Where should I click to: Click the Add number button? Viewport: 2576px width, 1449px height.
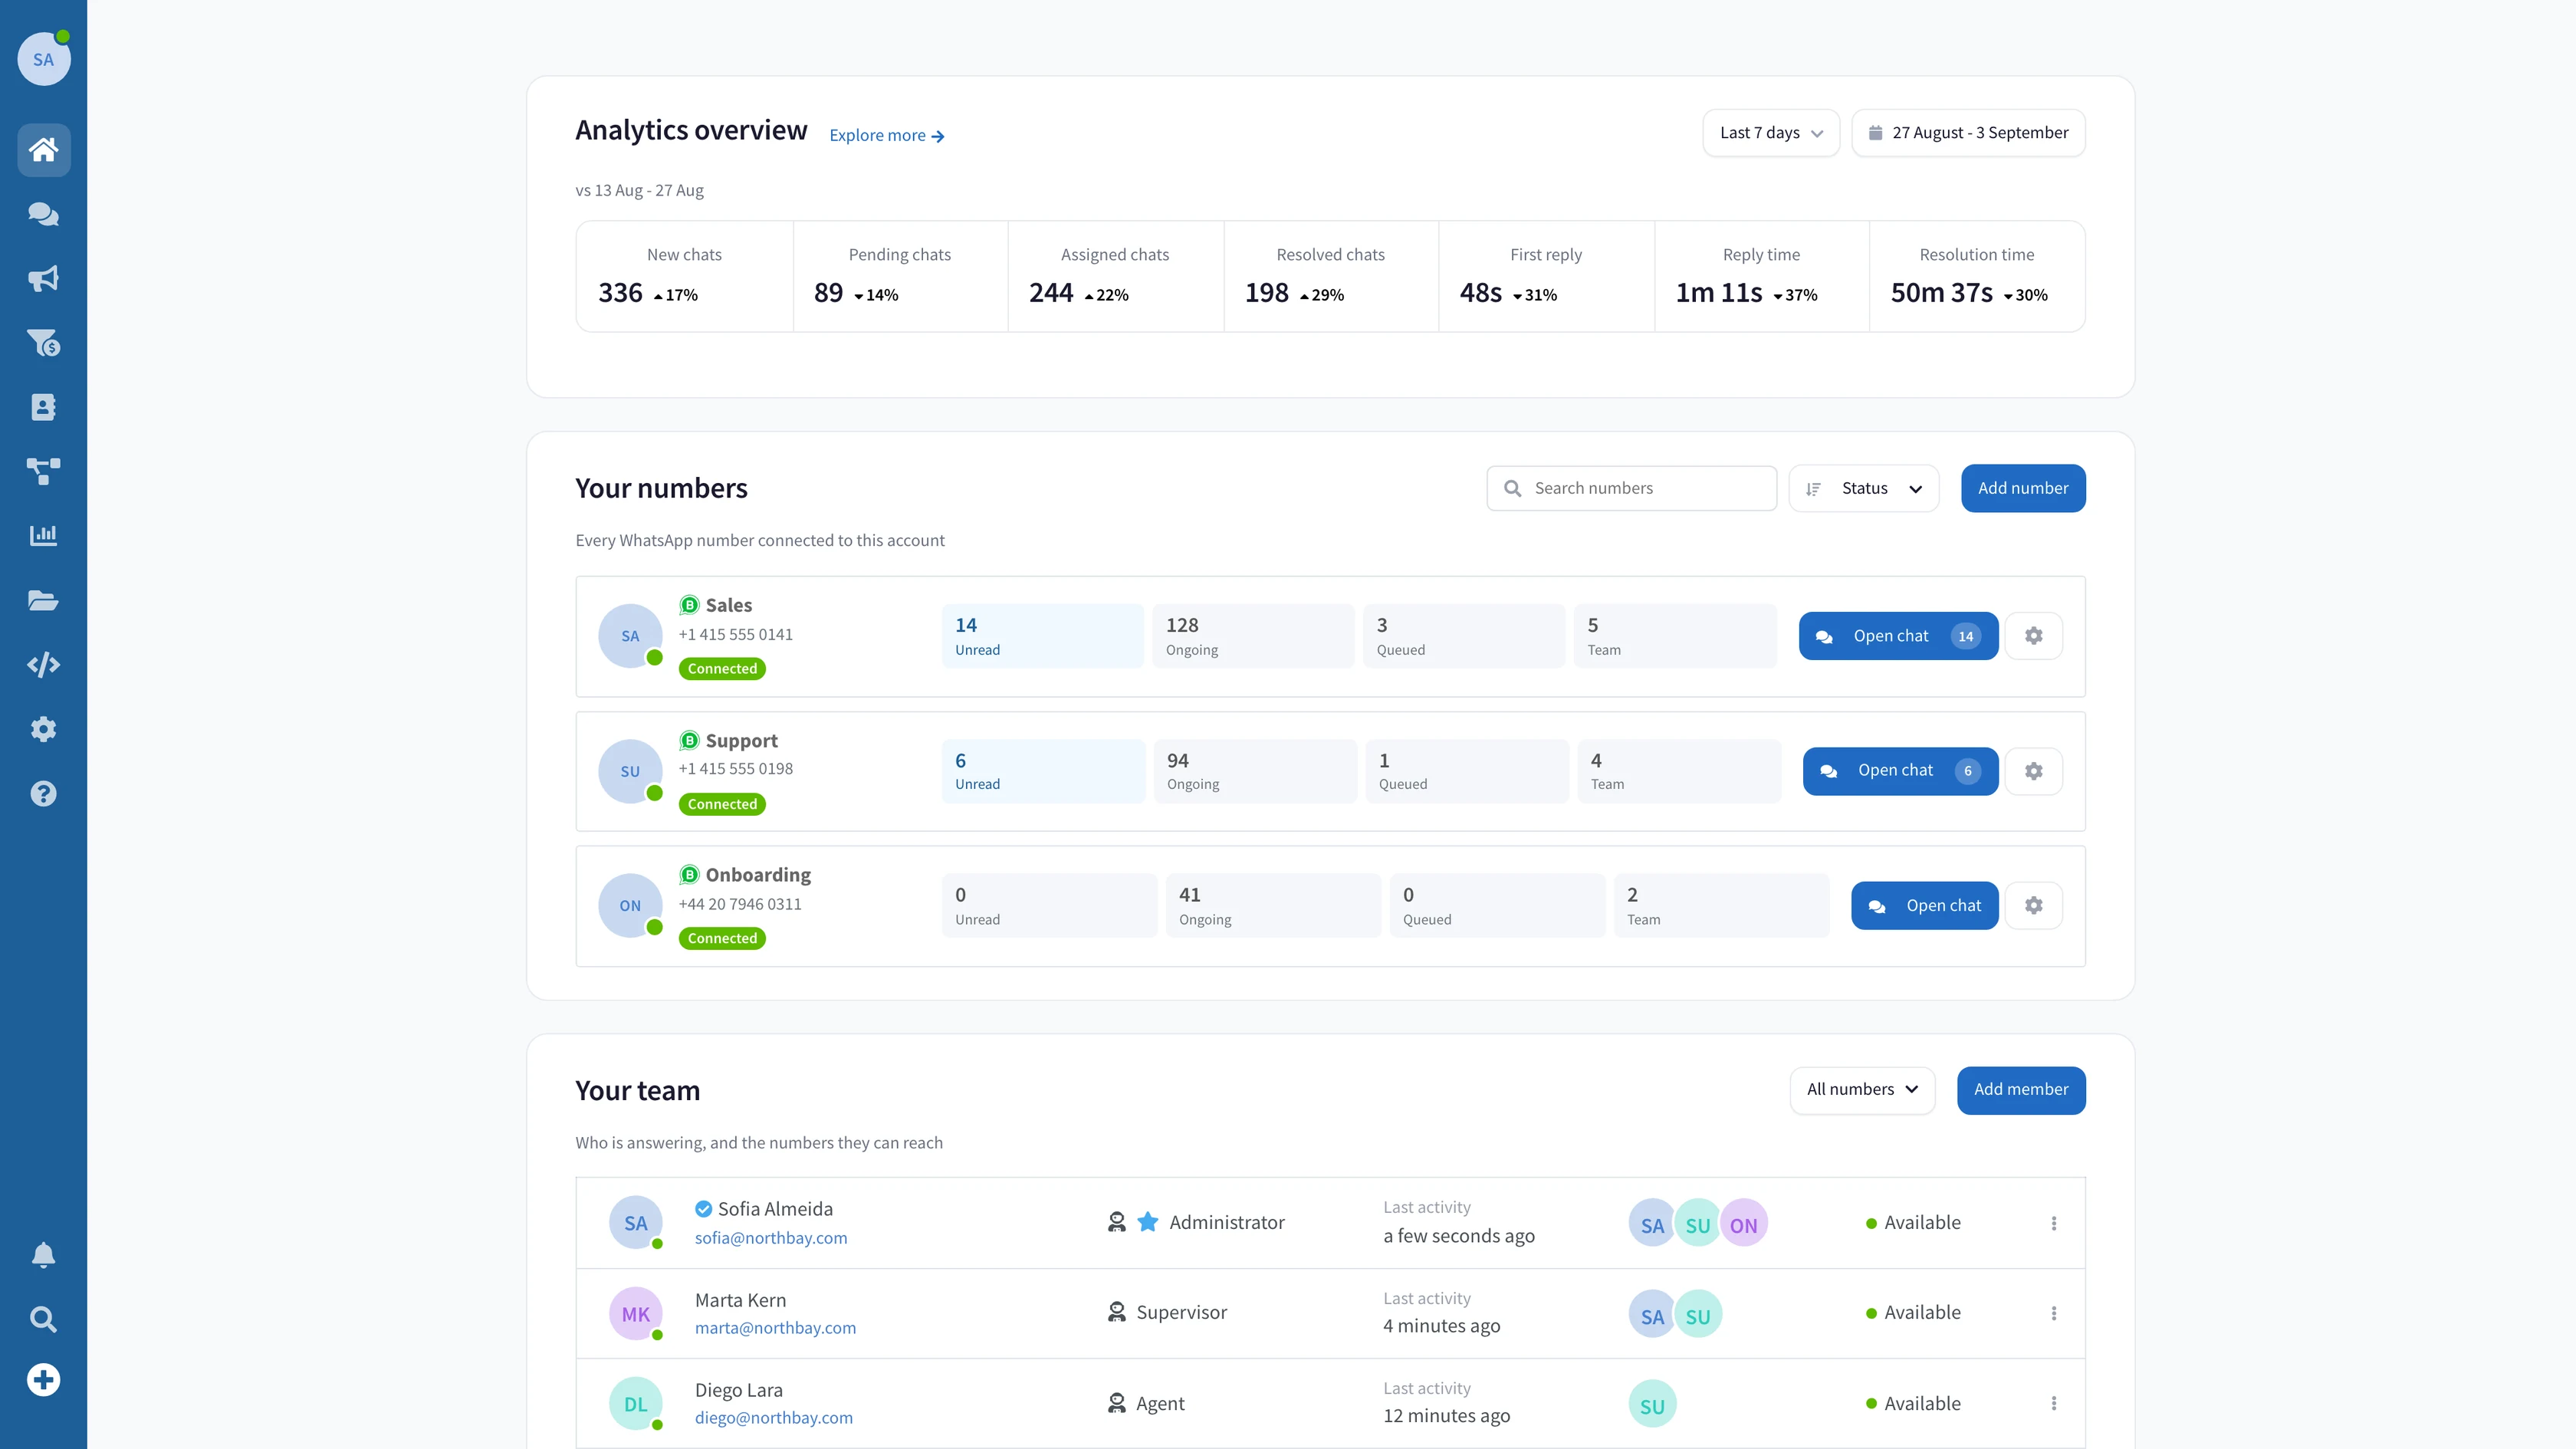(2023, 488)
